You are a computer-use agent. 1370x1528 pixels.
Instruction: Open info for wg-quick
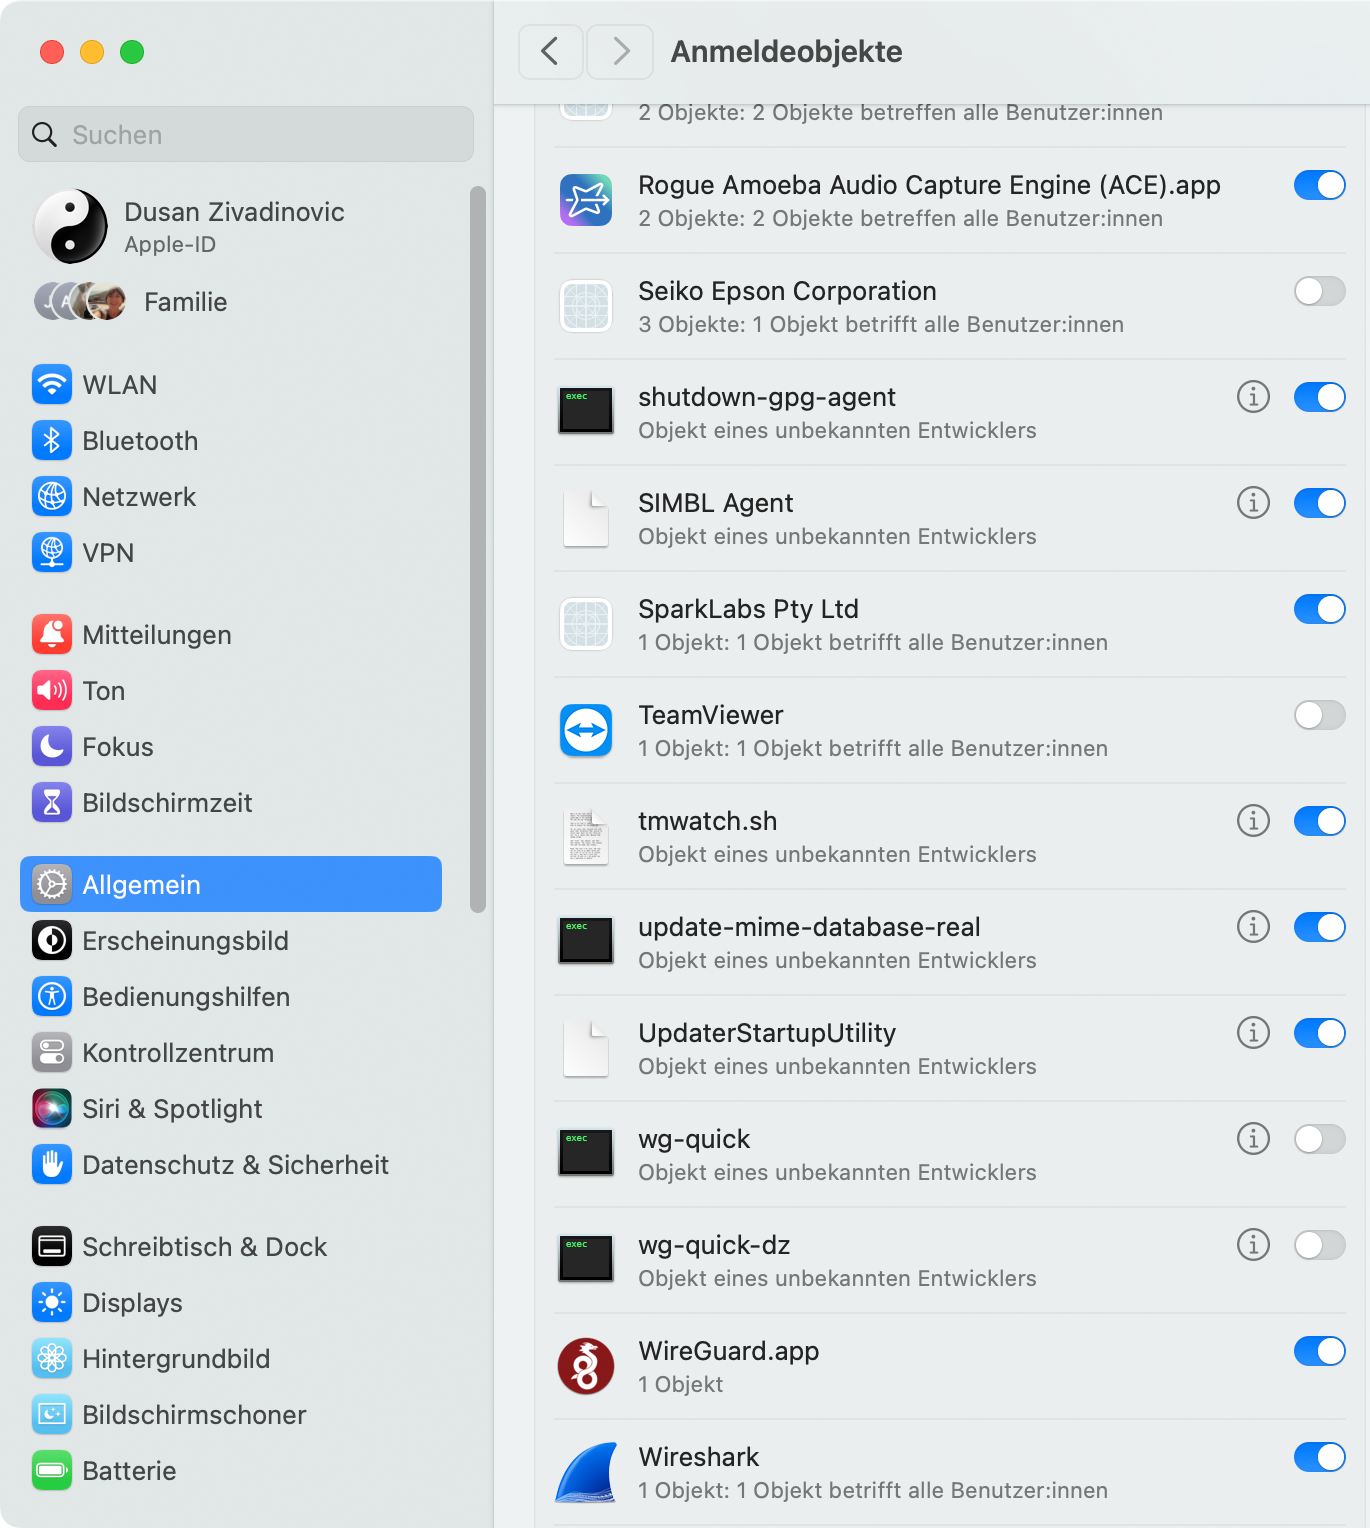1253,1139
